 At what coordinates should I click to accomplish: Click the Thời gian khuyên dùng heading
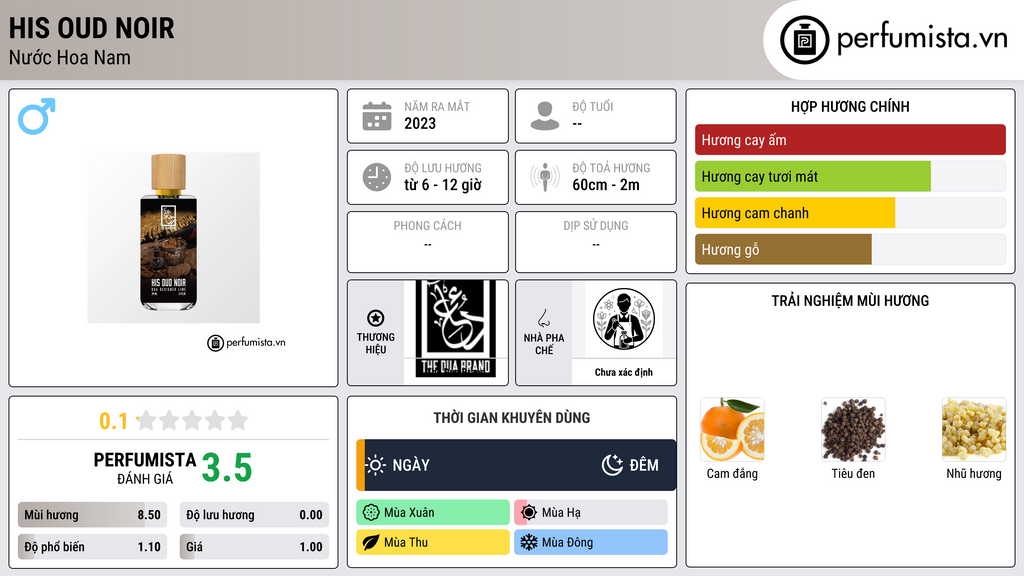(x=512, y=418)
